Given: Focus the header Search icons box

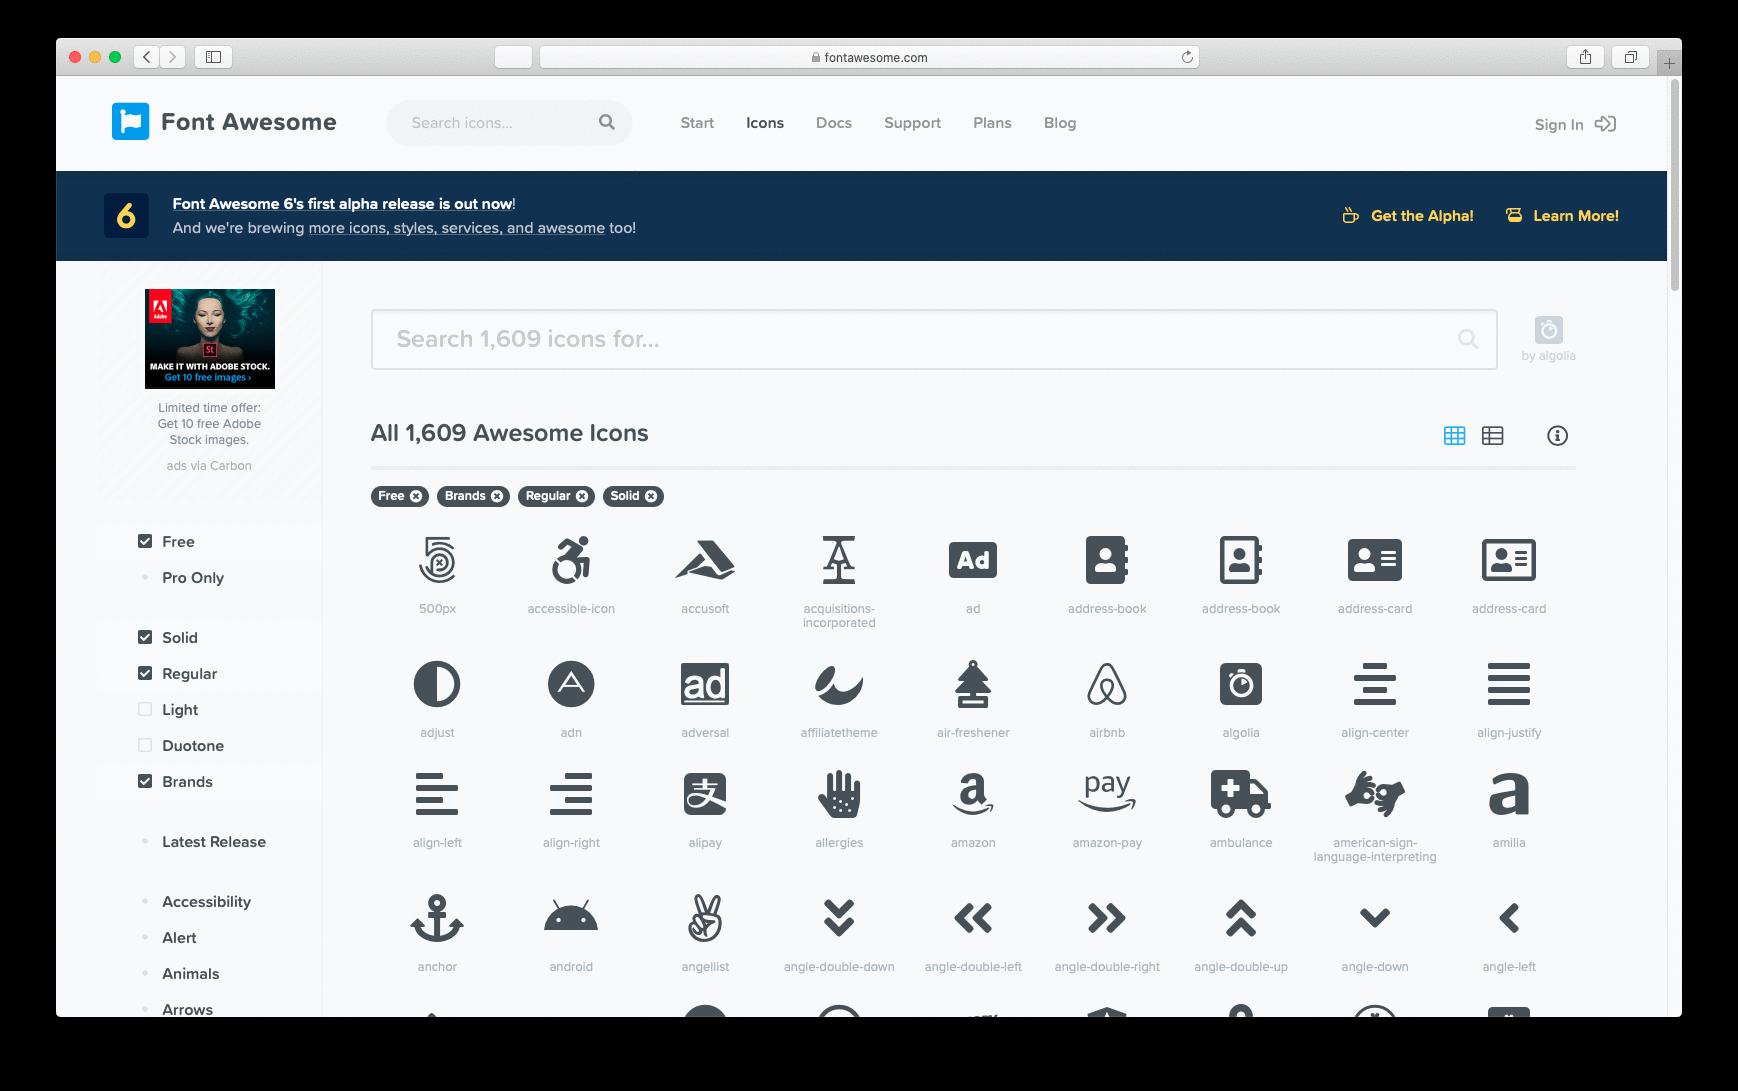Looking at the screenshot, I should tap(509, 123).
